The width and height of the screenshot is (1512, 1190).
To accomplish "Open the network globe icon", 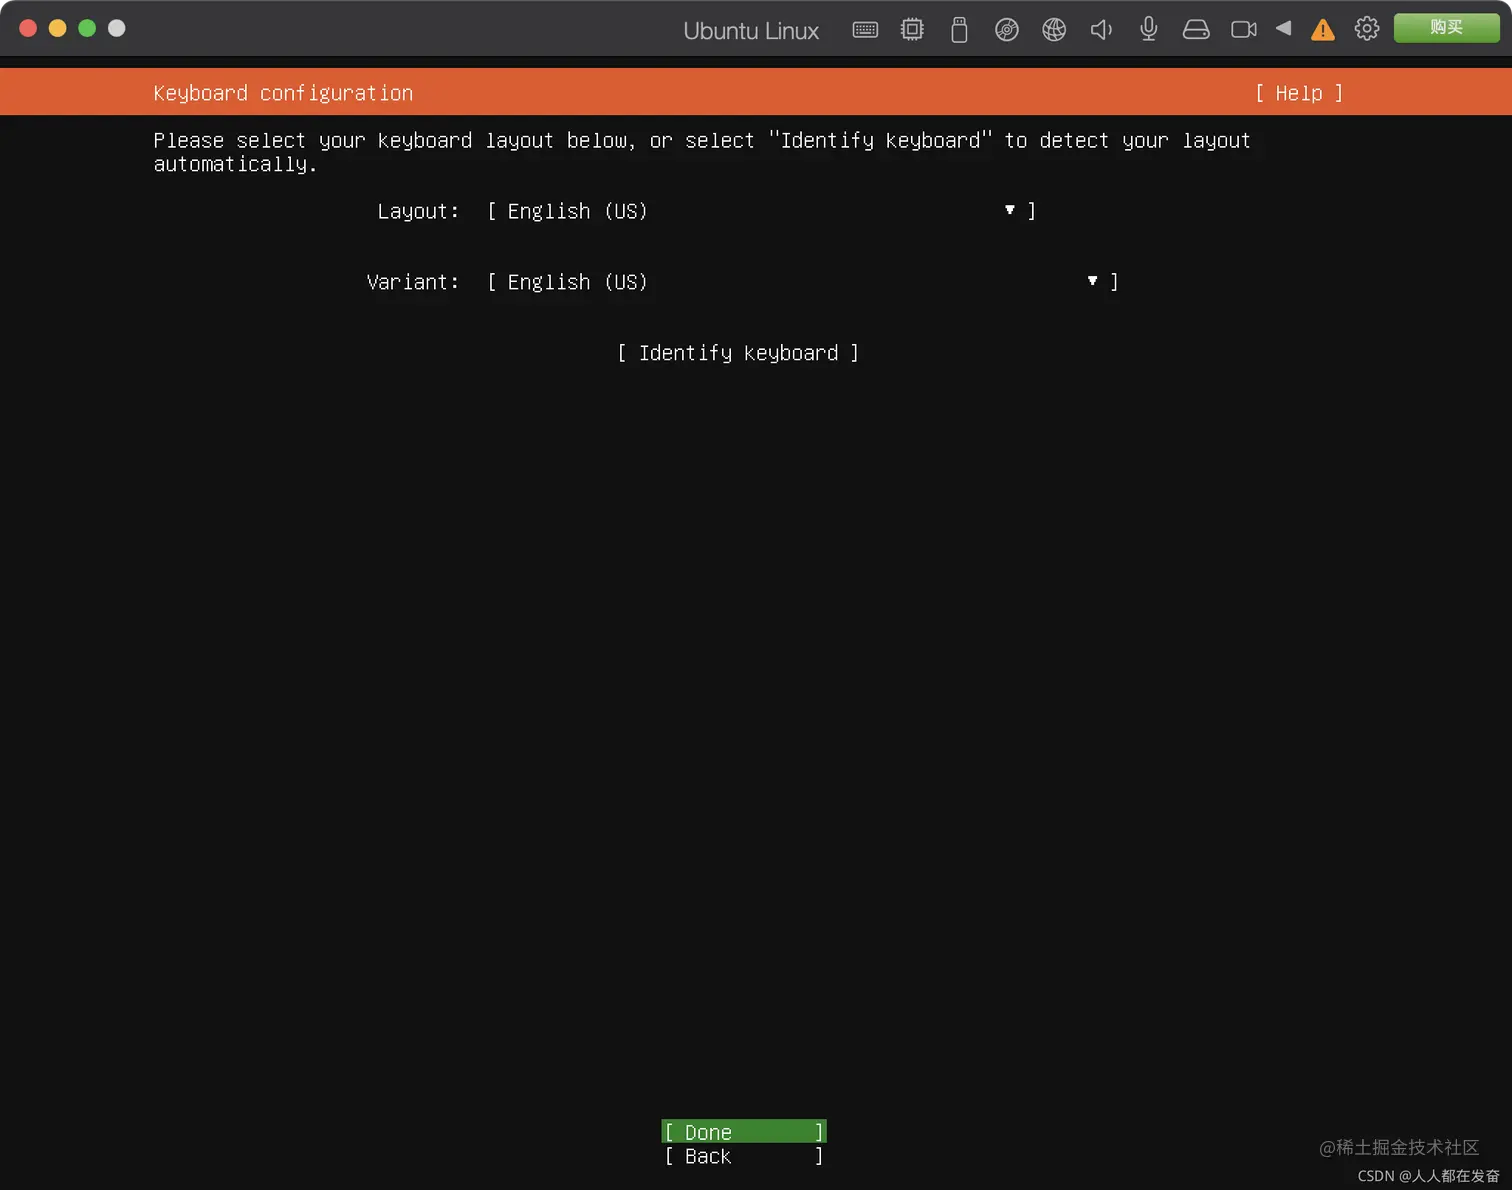I will [x=1054, y=30].
